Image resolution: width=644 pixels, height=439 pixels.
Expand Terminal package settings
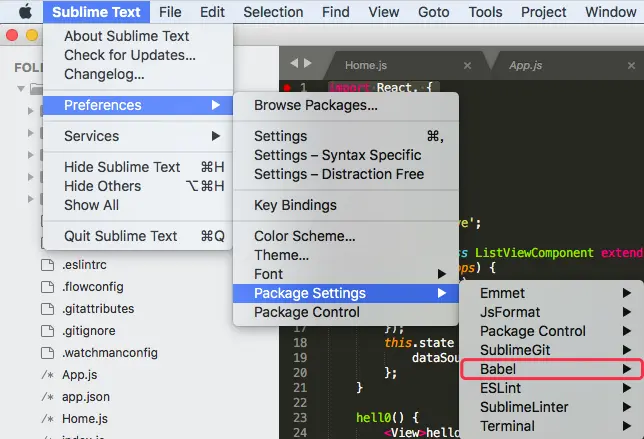[x=552, y=426]
